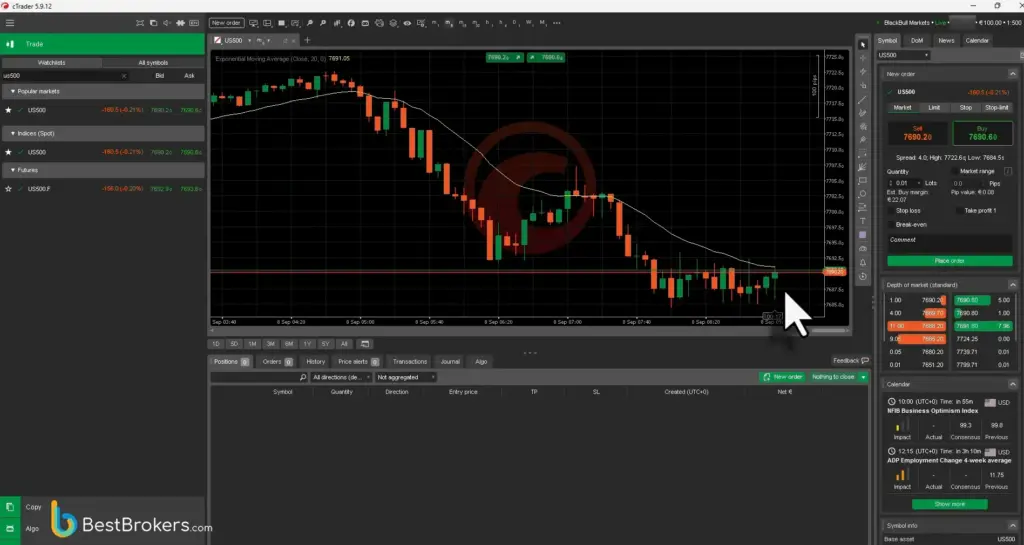Toggle favorite star for US500 in Popular markets

click(x=8, y=110)
